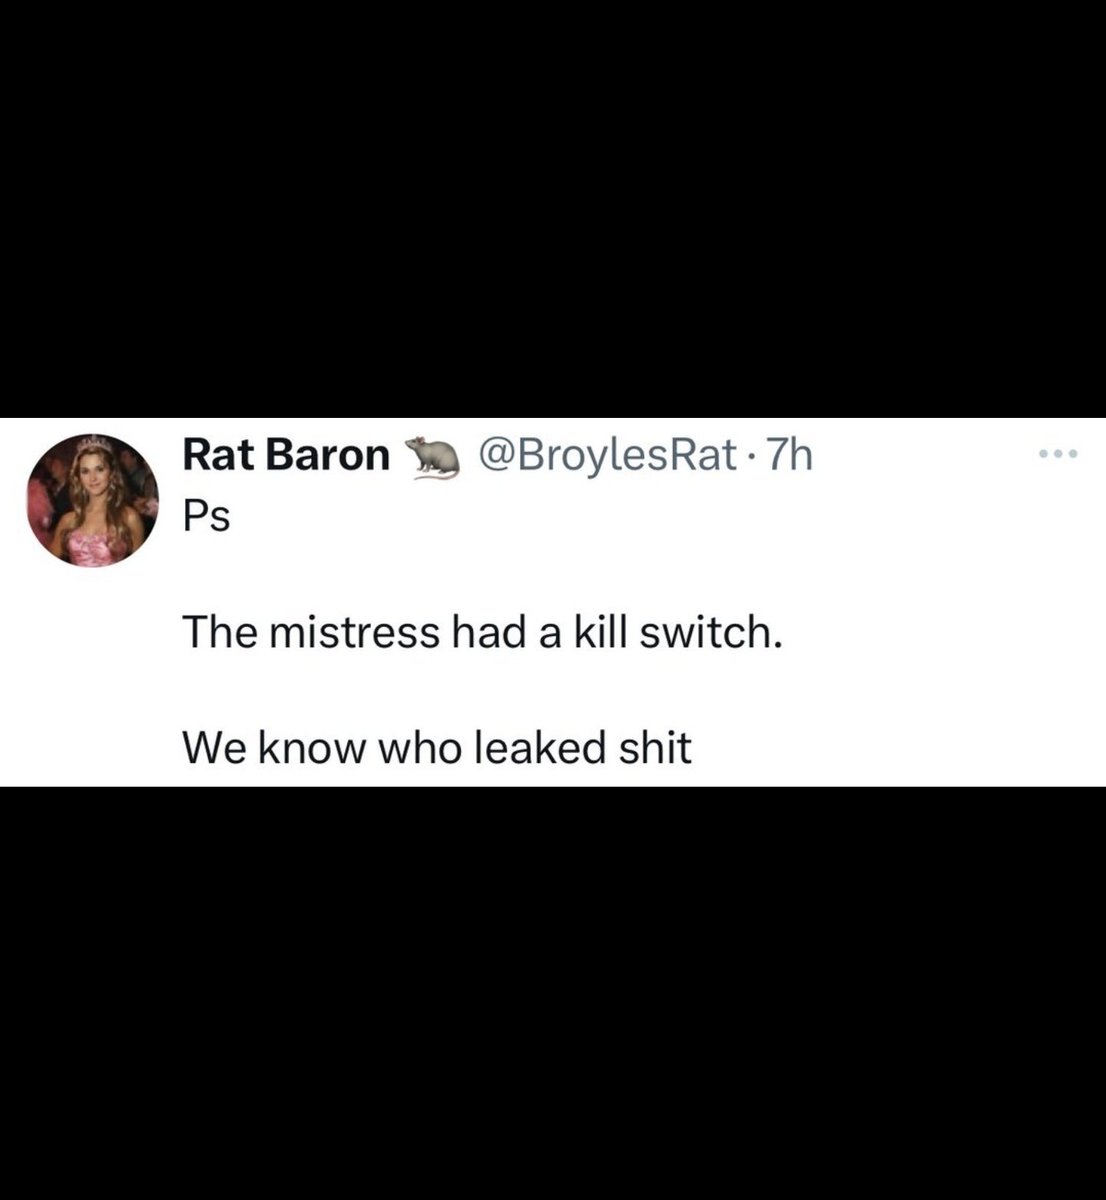Image resolution: width=1106 pixels, height=1200 pixels.
Task: Open Rat Baron's profile picture
Action: [x=93, y=501]
